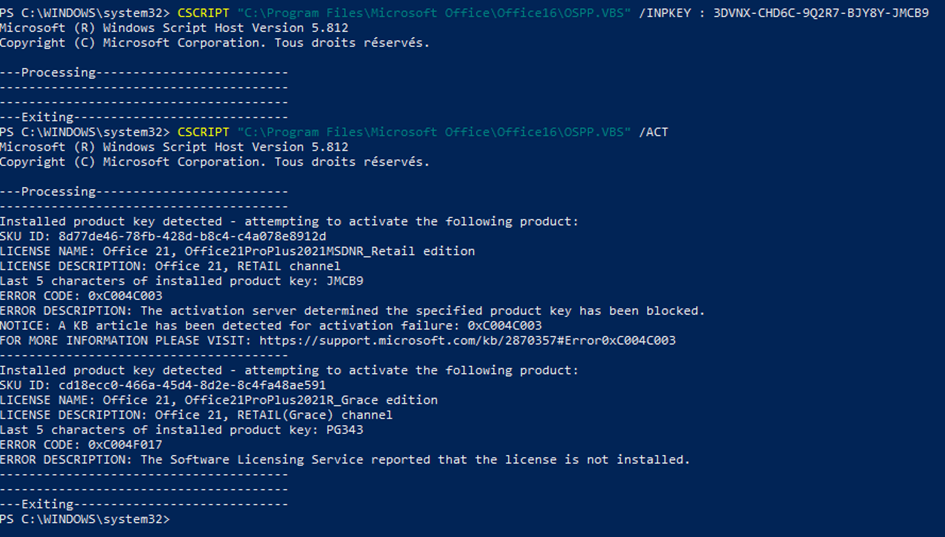
Task: Click the empty prompt at bottom line
Action: 85,519
